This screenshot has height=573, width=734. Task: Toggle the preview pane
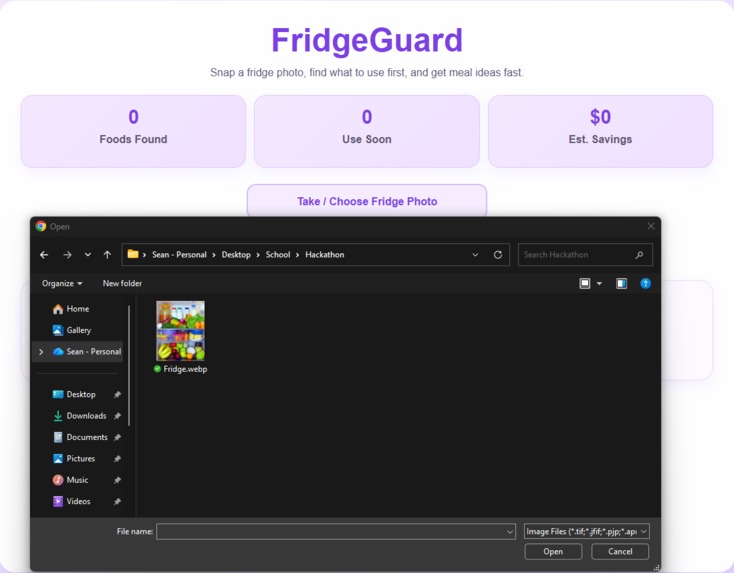click(x=621, y=283)
